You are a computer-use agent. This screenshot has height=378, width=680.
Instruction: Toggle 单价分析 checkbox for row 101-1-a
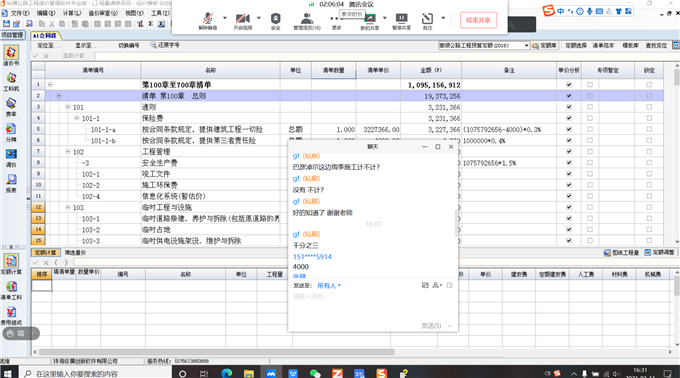point(569,129)
